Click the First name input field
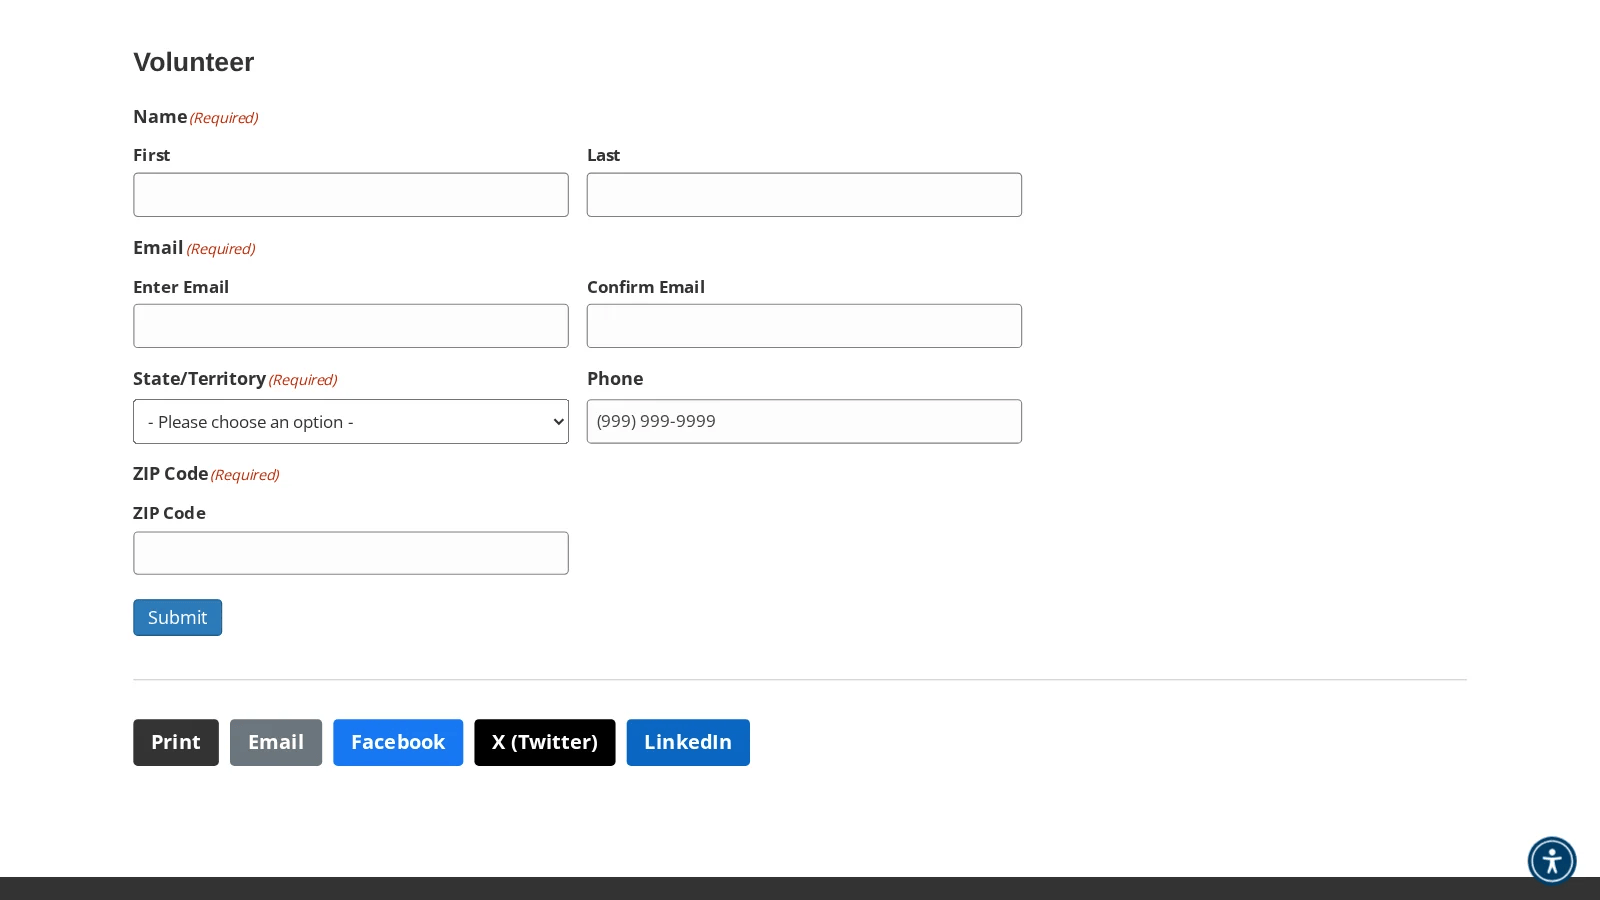The width and height of the screenshot is (1600, 900). click(350, 195)
